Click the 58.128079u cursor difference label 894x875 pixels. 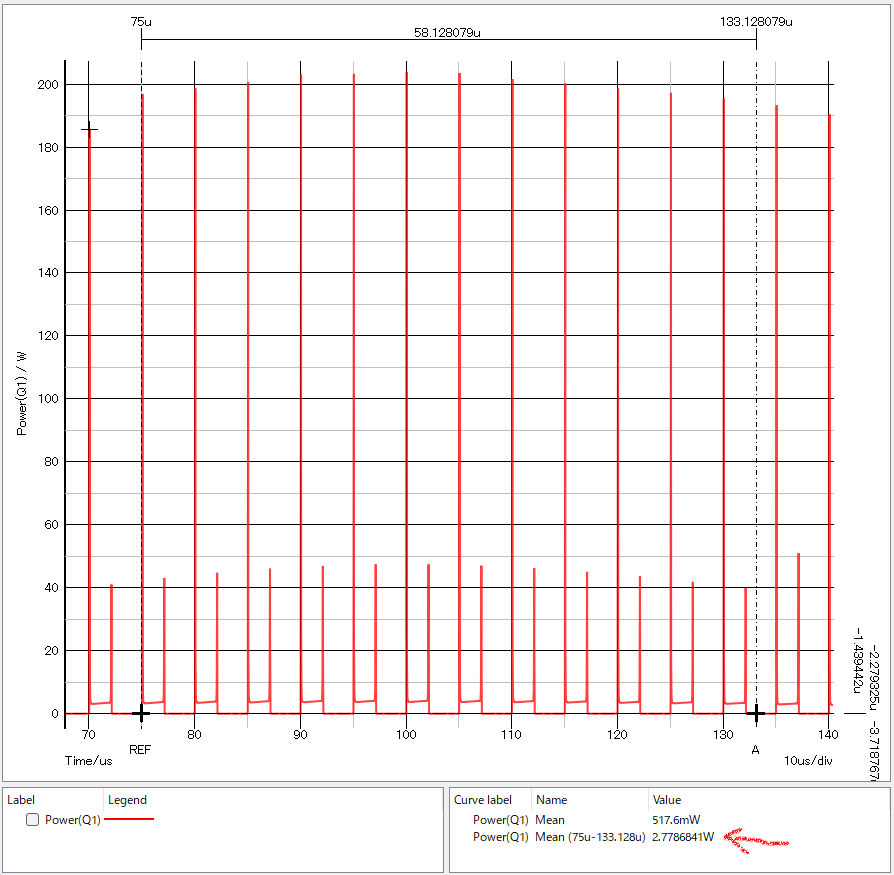(x=447, y=33)
